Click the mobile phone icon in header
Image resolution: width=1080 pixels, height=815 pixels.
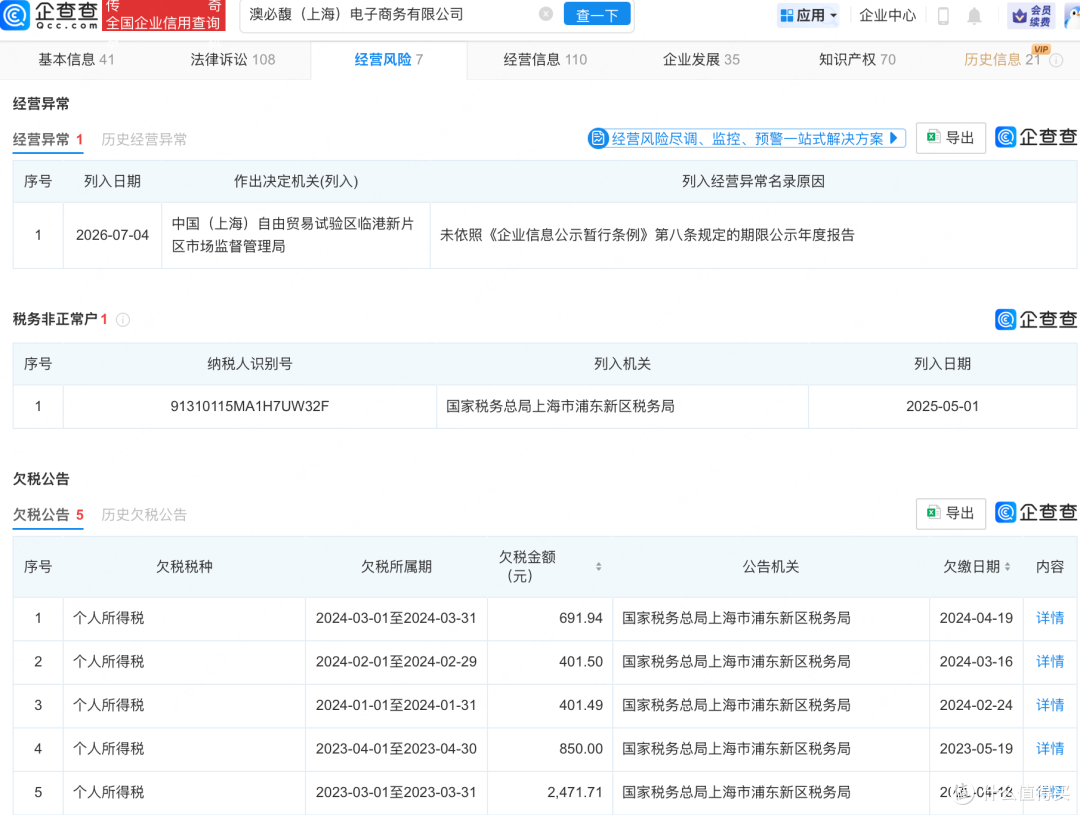tap(943, 16)
